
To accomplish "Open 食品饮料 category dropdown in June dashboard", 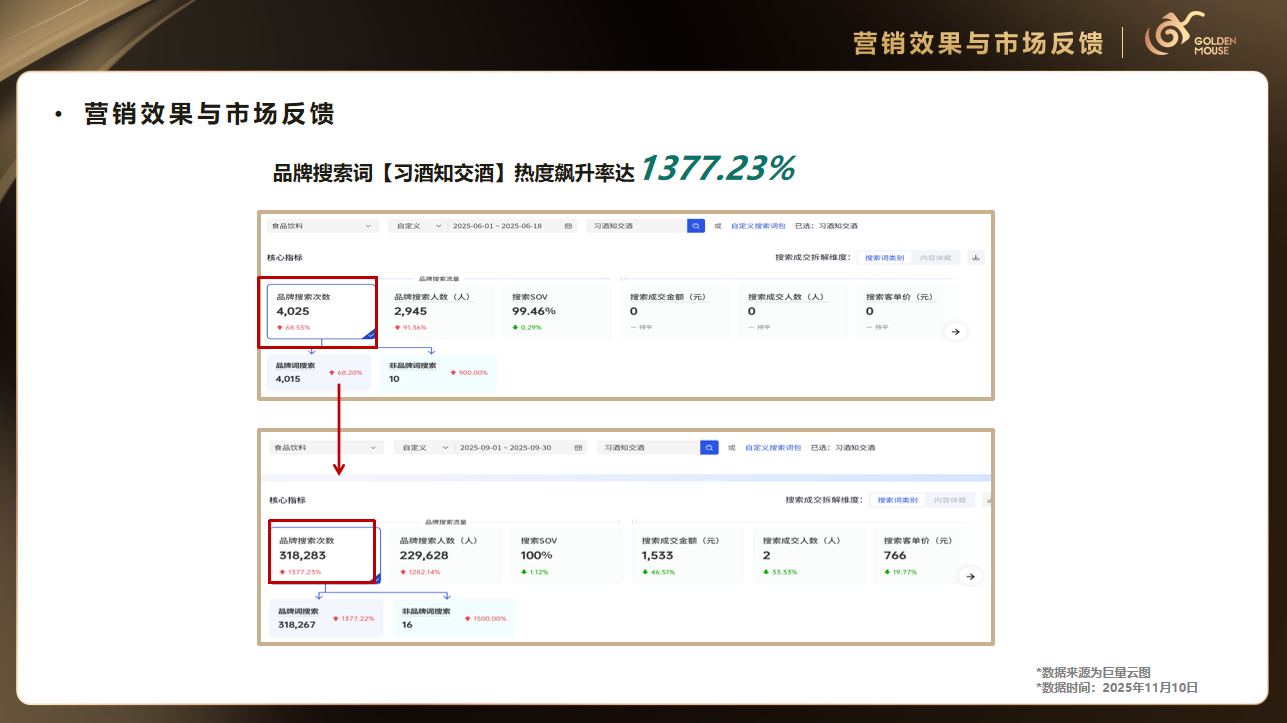I will 321,226.
